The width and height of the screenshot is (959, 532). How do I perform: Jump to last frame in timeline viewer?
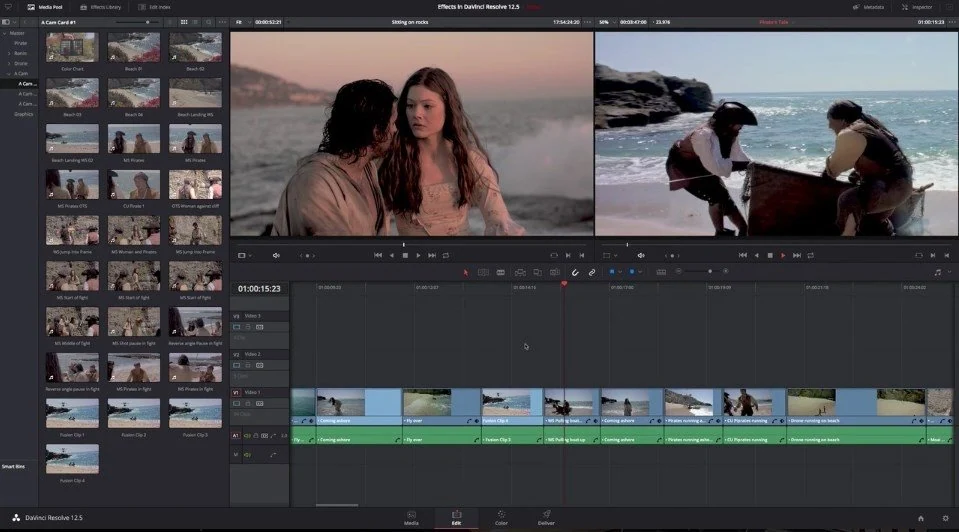(x=796, y=256)
